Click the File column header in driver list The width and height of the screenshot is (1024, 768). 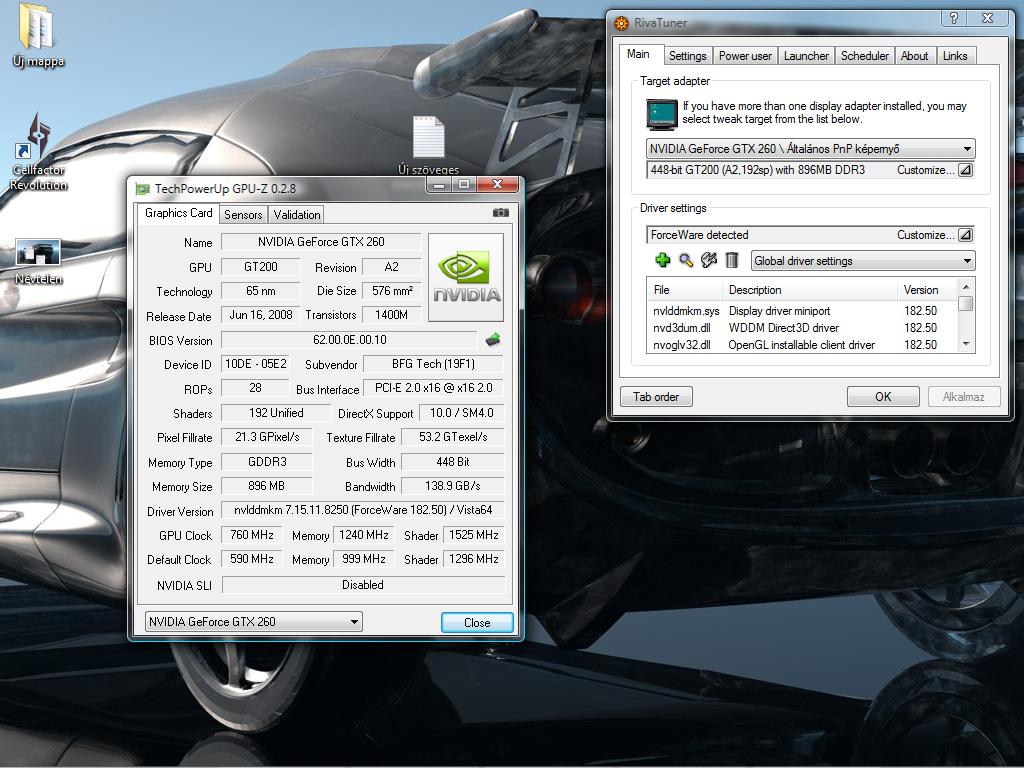pyautogui.click(x=684, y=289)
